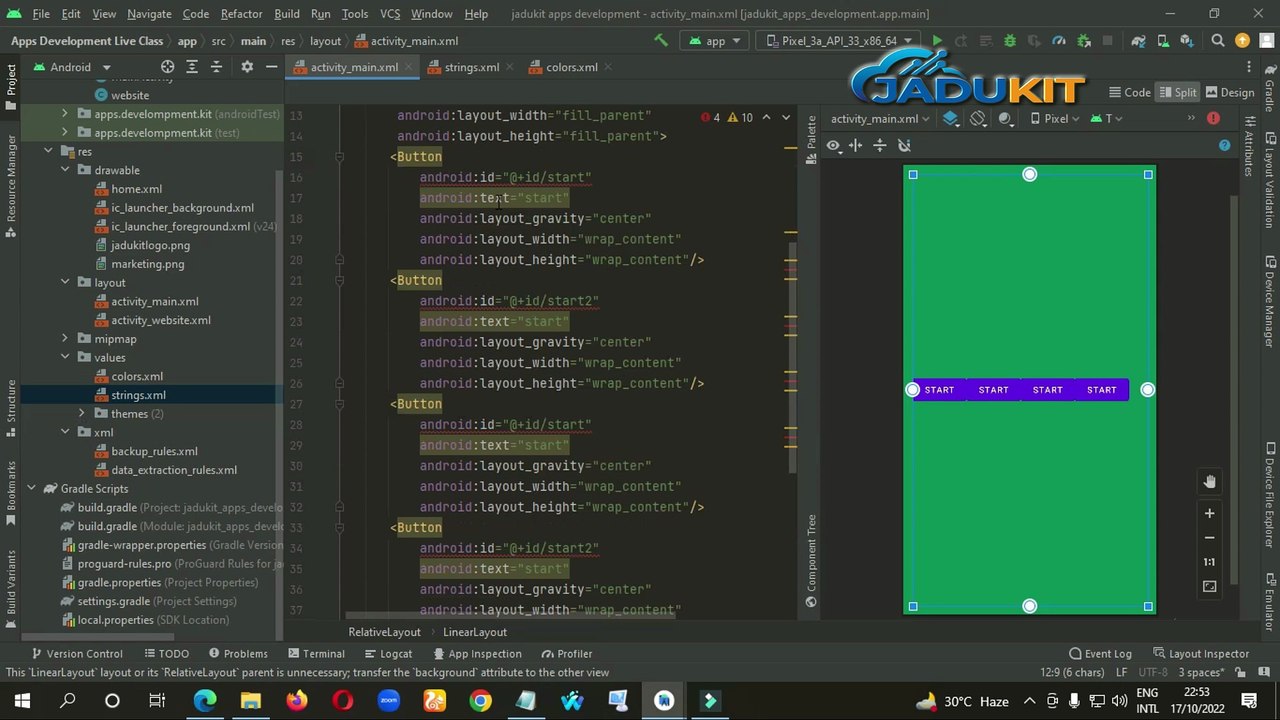Click Collapse All in the Project panel

(216, 67)
